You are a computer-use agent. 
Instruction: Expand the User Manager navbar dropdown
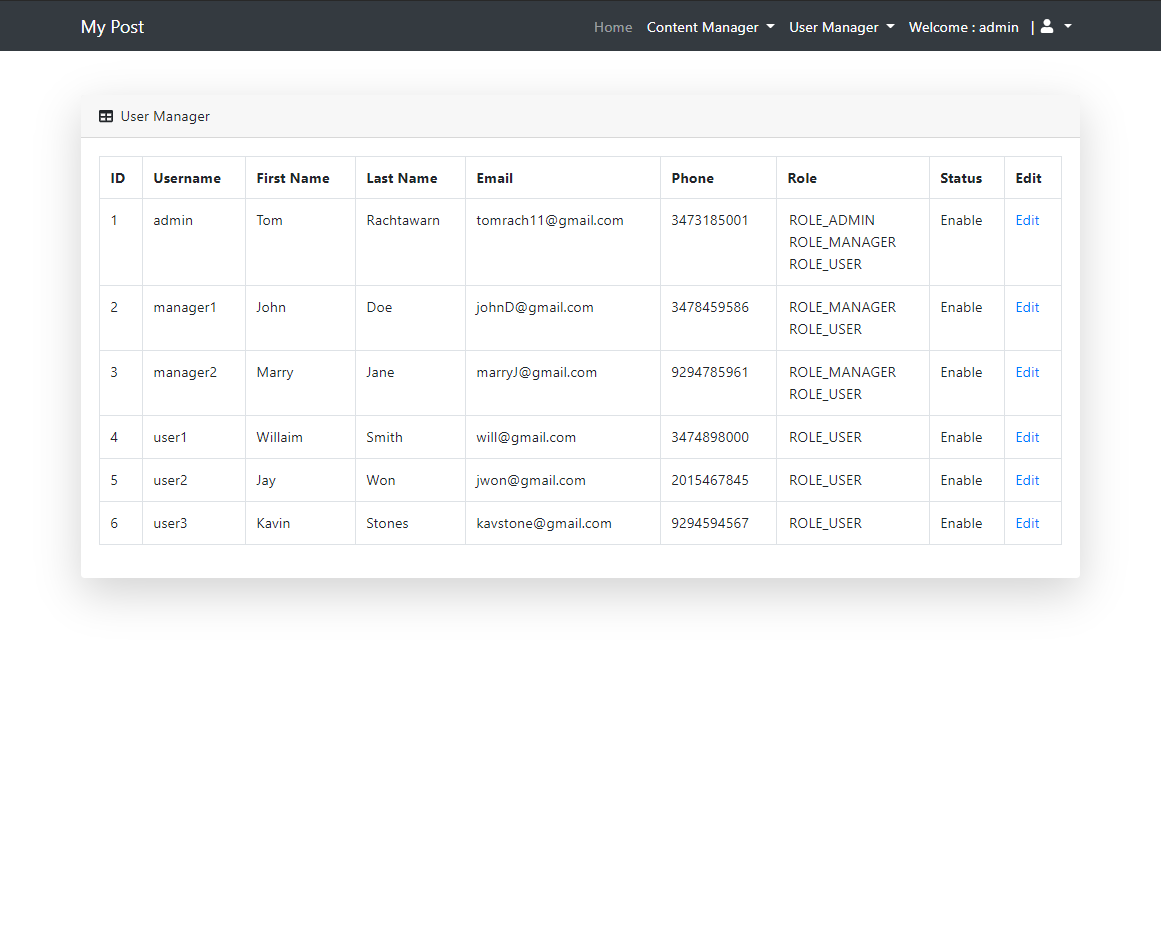point(841,27)
